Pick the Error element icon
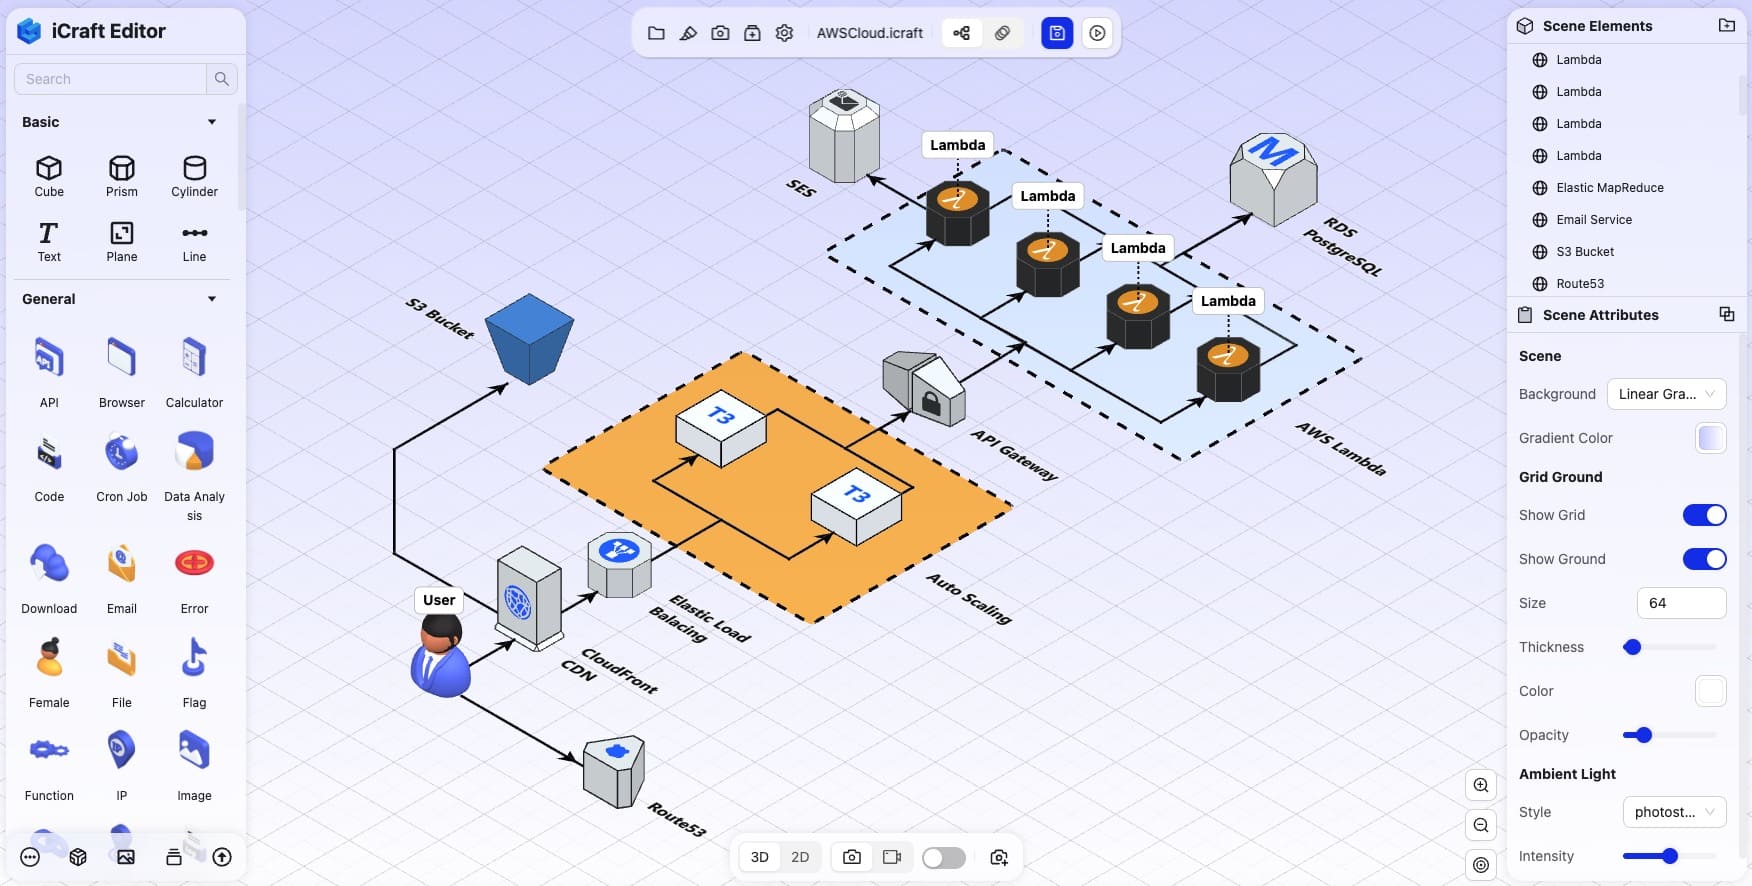The width and height of the screenshot is (1752, 886). coord(194,577)
